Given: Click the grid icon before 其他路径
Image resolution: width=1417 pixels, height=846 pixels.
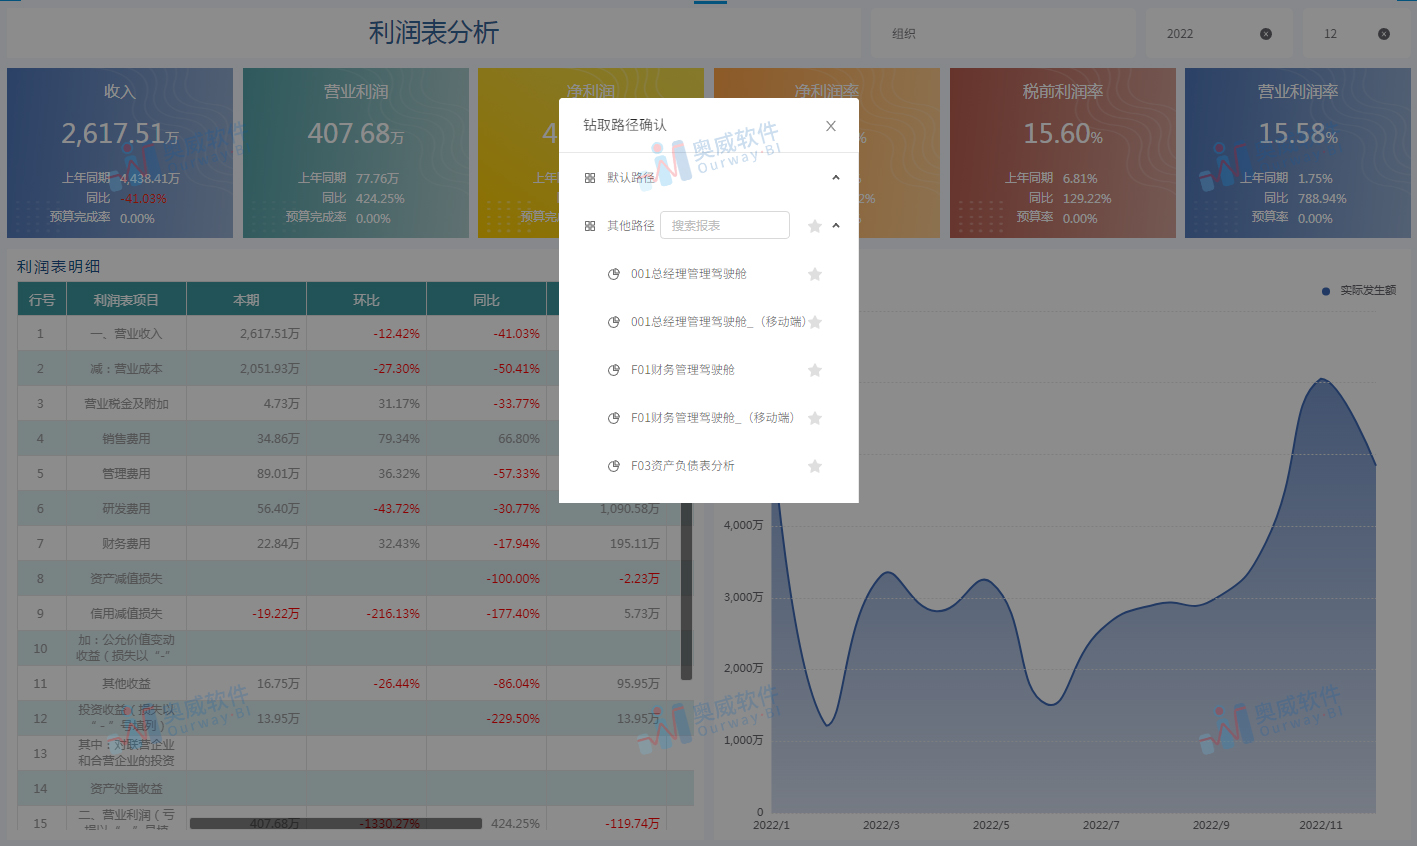Looking at the screenshot, I should [x=589, y=225].
